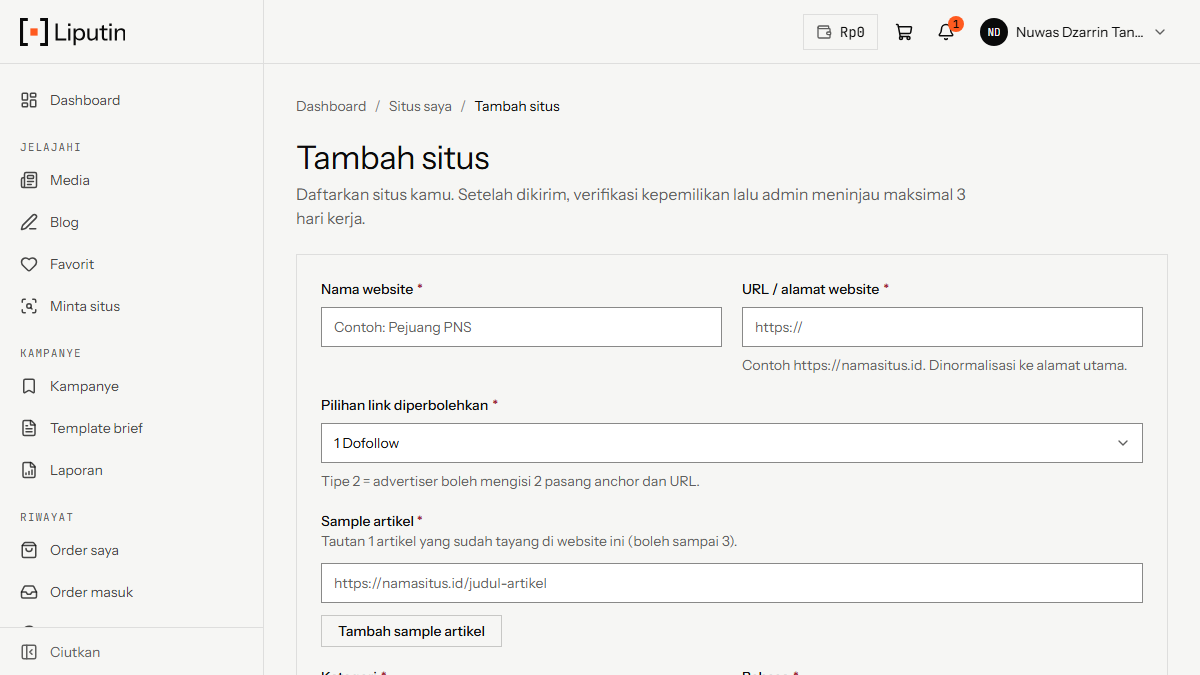Click the RIWAYAT section header
The height and width of the screenshot is (675, 1200).
pyautogui.click(x=47, y=517)
